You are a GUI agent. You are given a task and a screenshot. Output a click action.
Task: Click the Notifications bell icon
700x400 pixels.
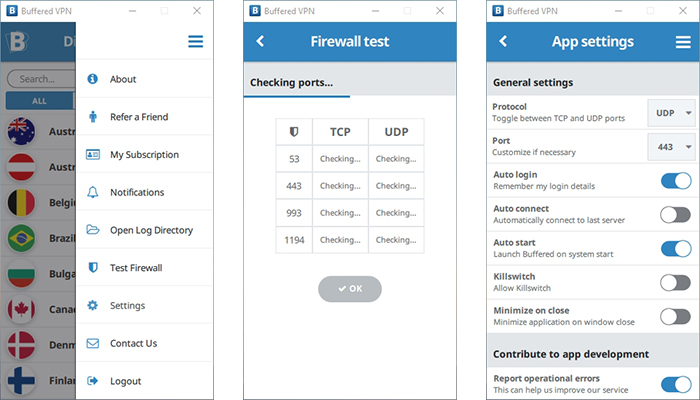(x=92, y=192)
